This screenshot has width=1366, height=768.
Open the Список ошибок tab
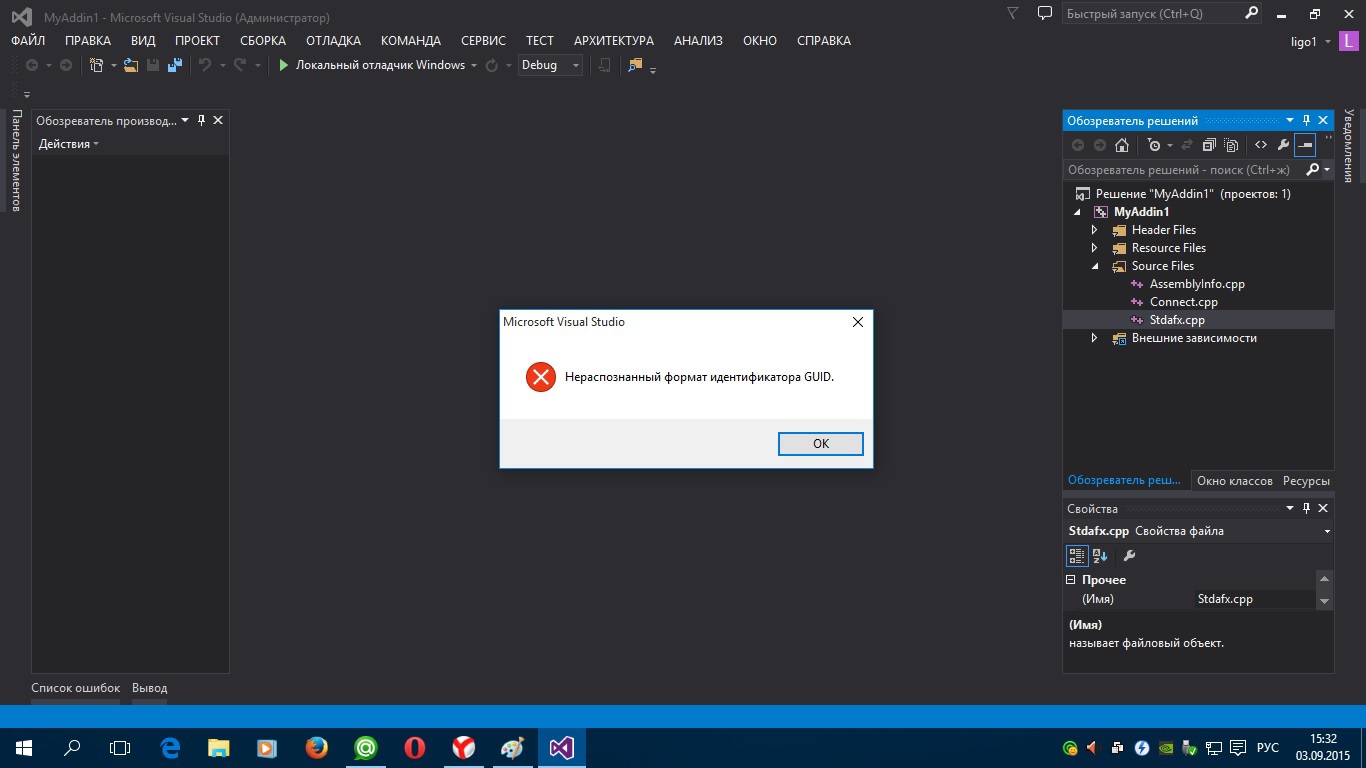click(76, 688)
